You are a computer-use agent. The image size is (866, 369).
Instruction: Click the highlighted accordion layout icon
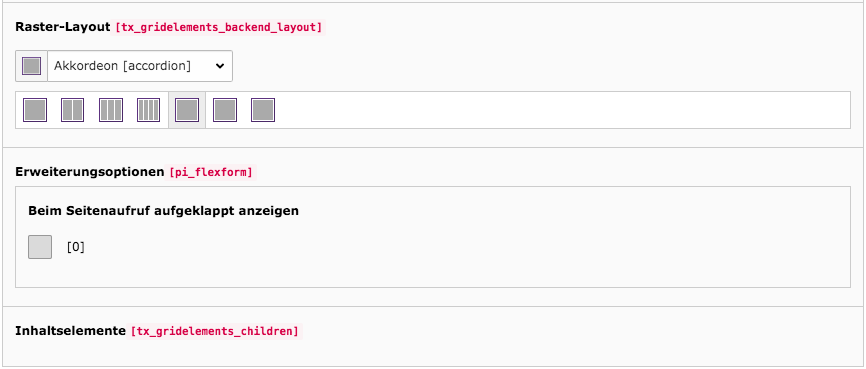[187, 110]
